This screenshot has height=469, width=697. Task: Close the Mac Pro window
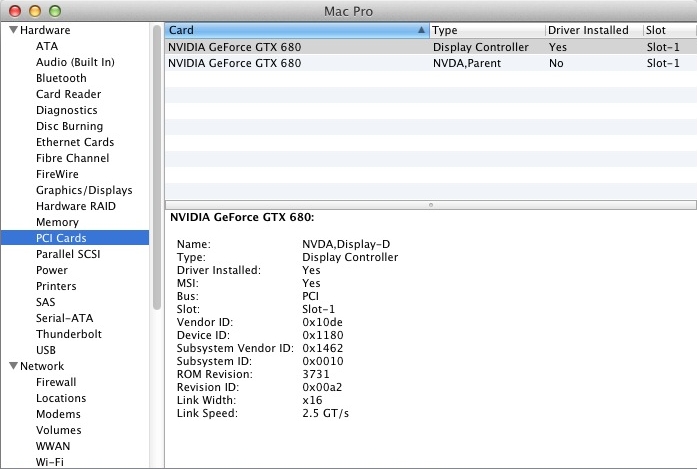15,11
